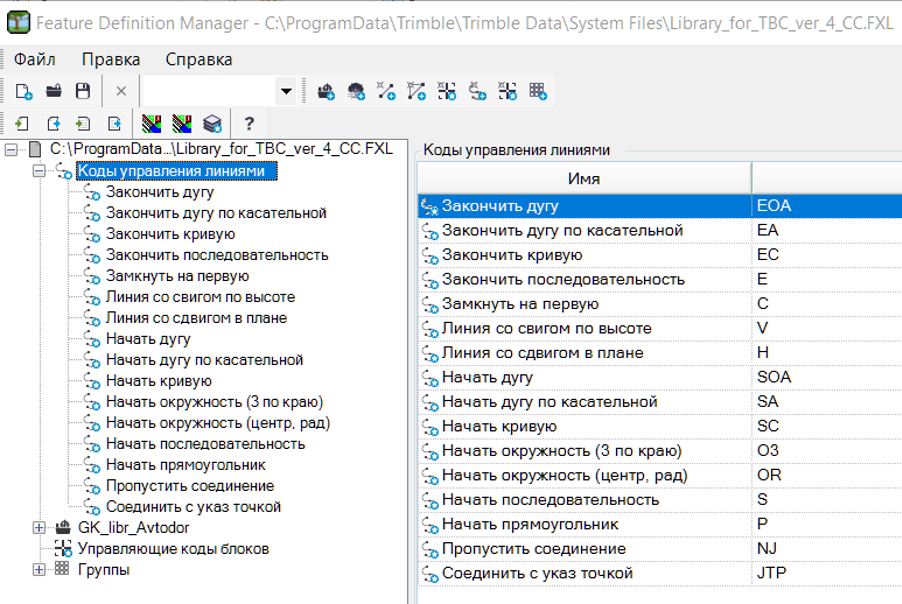The width and height of the screenshot is (902, 604).
Task: Select Начать кривую in the tree
Action: pyautogui.click(x=159, y=381)
